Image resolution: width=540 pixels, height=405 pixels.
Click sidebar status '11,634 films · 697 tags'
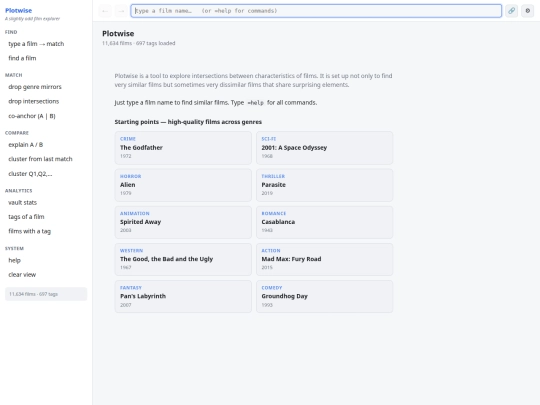(46, 294)
